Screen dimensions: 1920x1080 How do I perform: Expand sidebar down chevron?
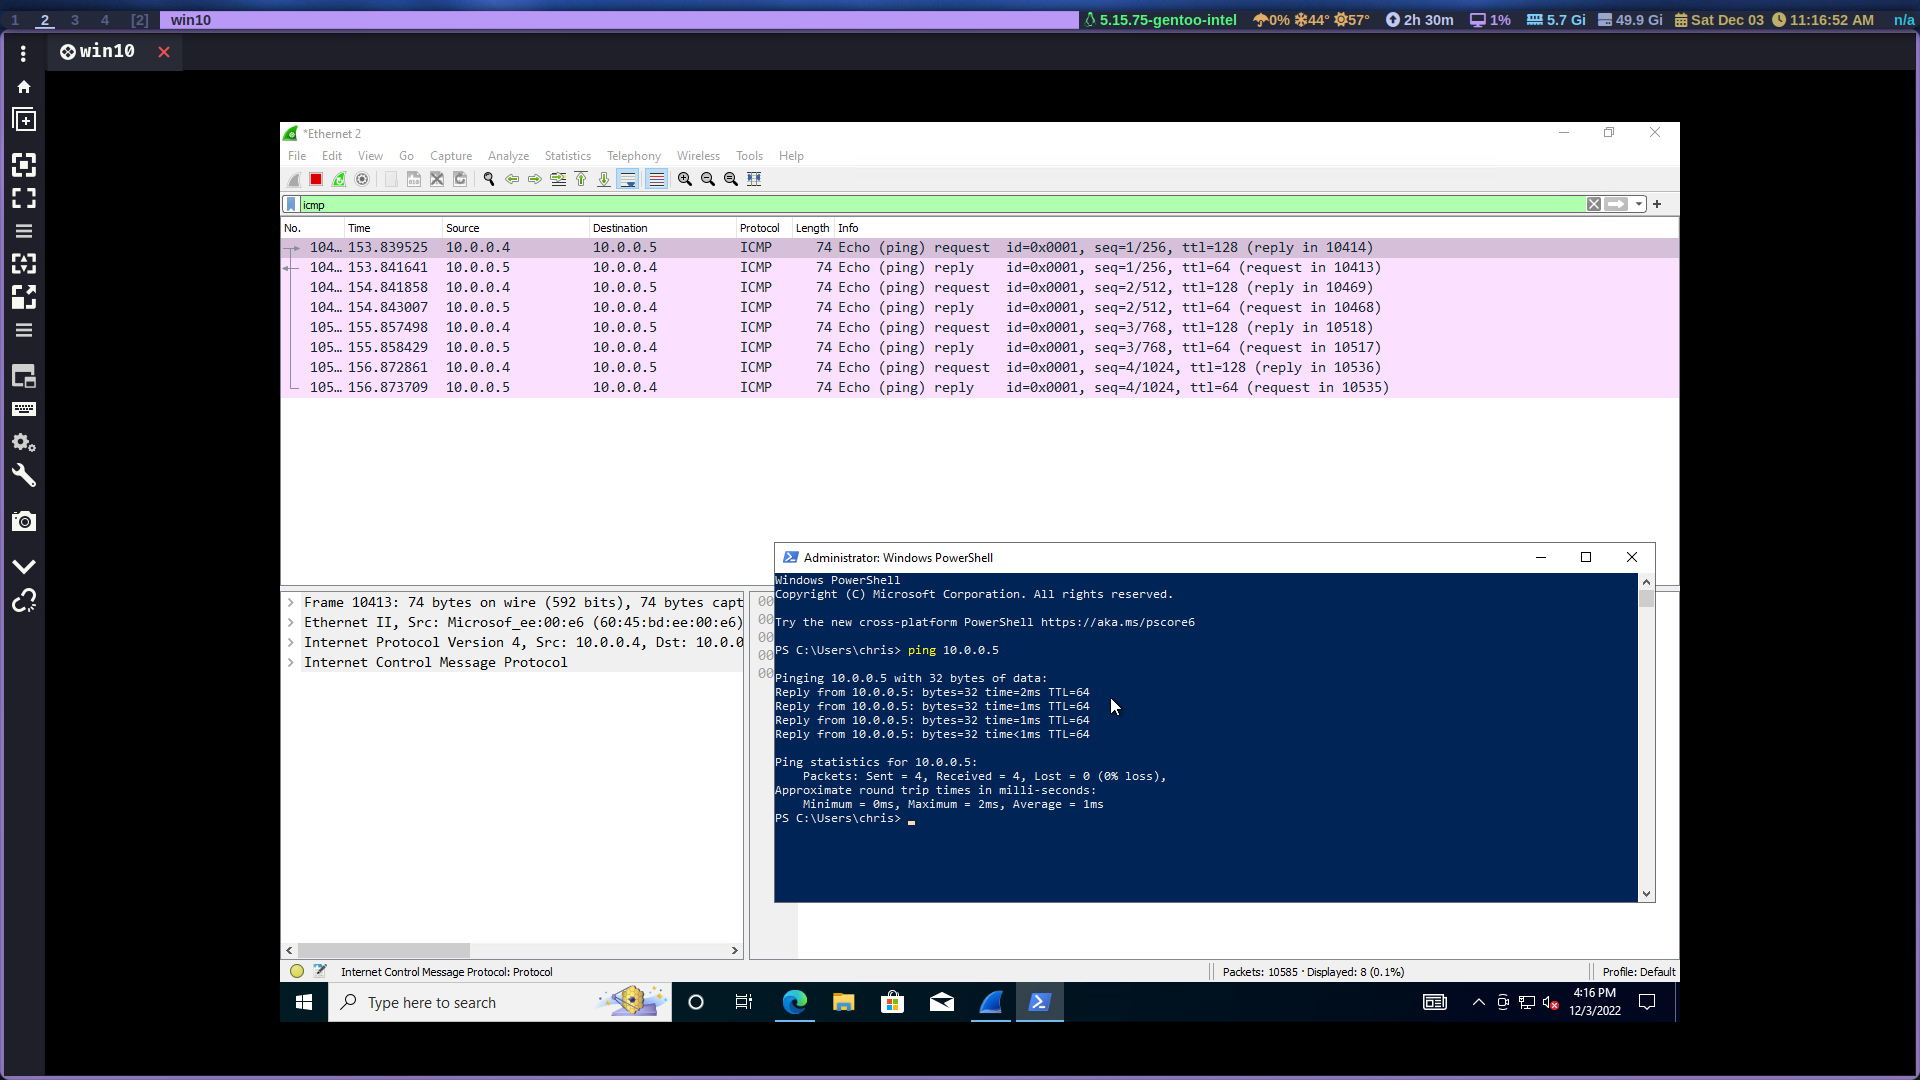[x=24, y=566]
